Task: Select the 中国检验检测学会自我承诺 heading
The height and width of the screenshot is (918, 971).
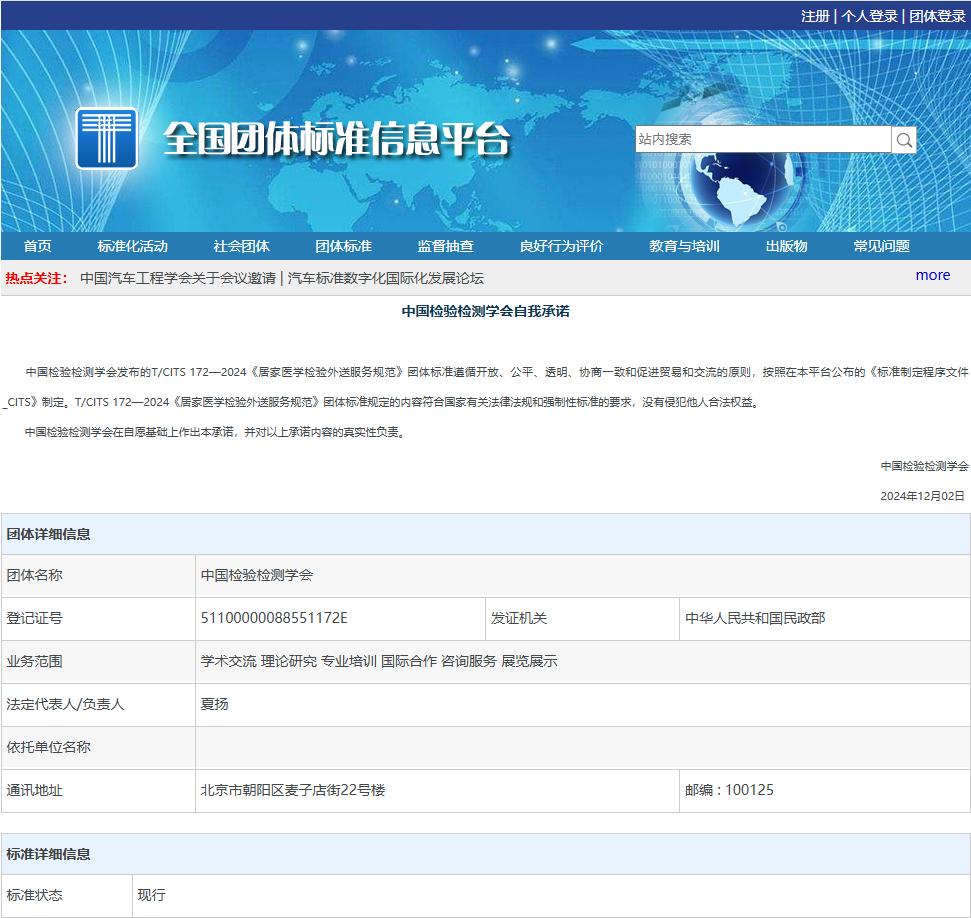Action: (486, 311)
